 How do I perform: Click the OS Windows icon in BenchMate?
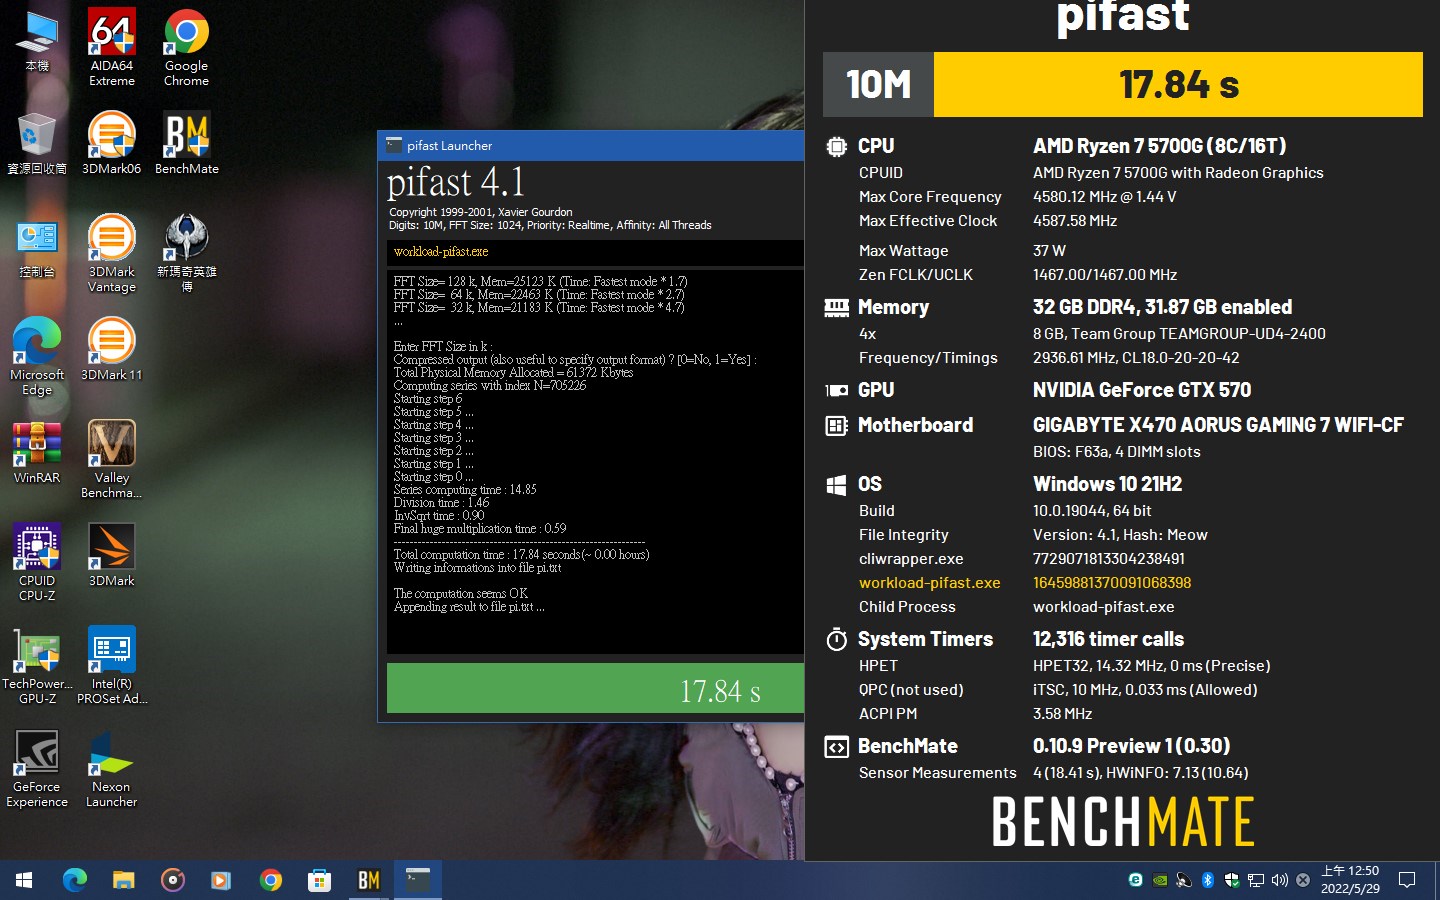(837, 485)
